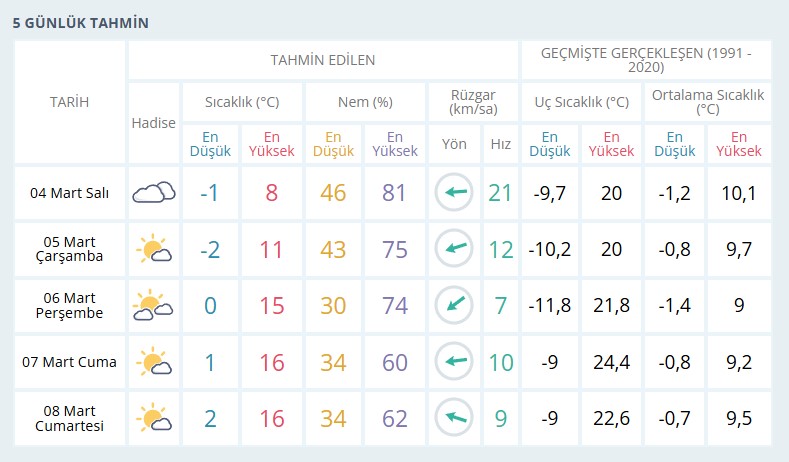Viewport: 789px width, 462px height.
Task: Click the partly sunny icon for 05 Mart Çarşamba
Action: tap(153, 249)
